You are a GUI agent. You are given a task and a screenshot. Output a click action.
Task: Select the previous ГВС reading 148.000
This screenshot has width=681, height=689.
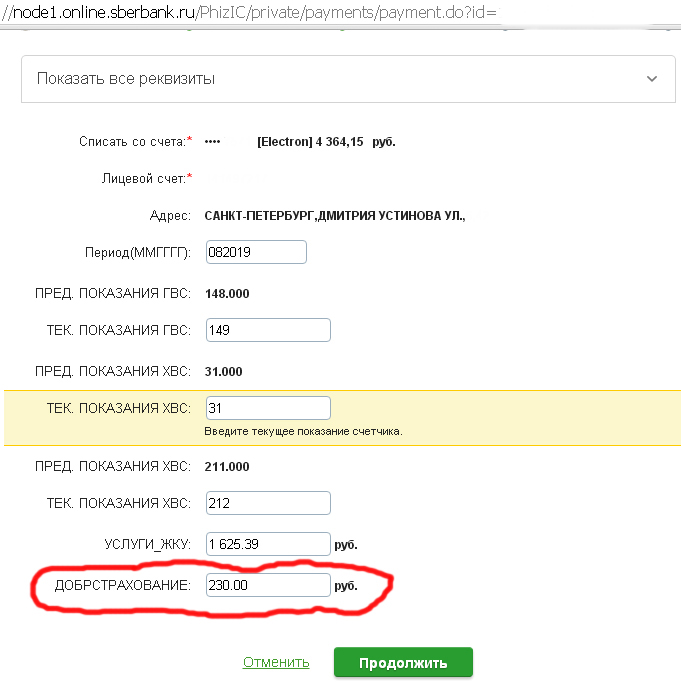click(x=226, y=294)
